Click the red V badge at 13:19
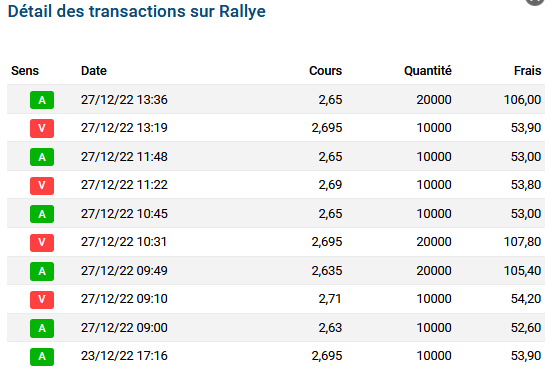549x369 pixels. 42,128
